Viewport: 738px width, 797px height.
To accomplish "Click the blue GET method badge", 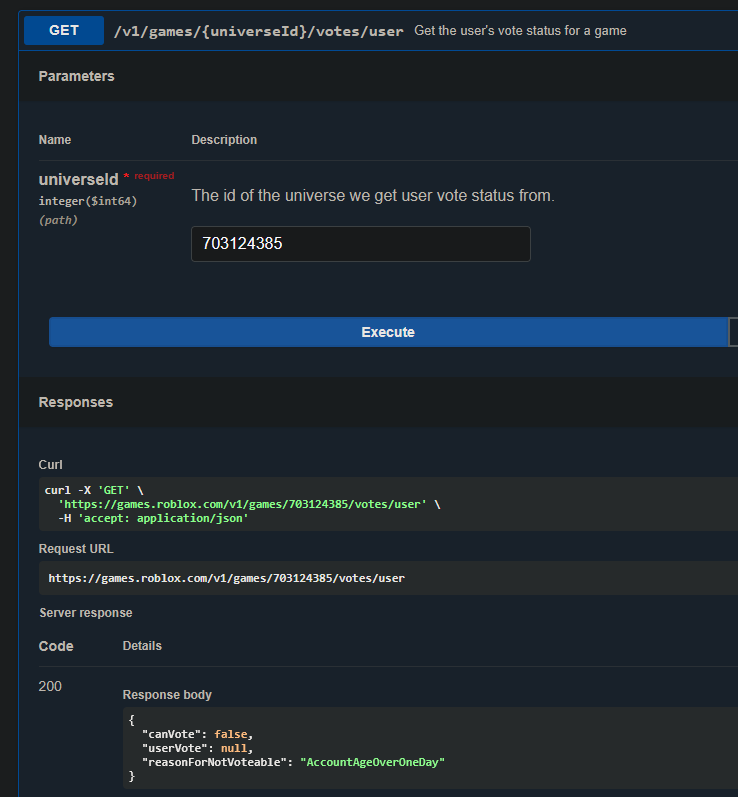I will [64, 30].
